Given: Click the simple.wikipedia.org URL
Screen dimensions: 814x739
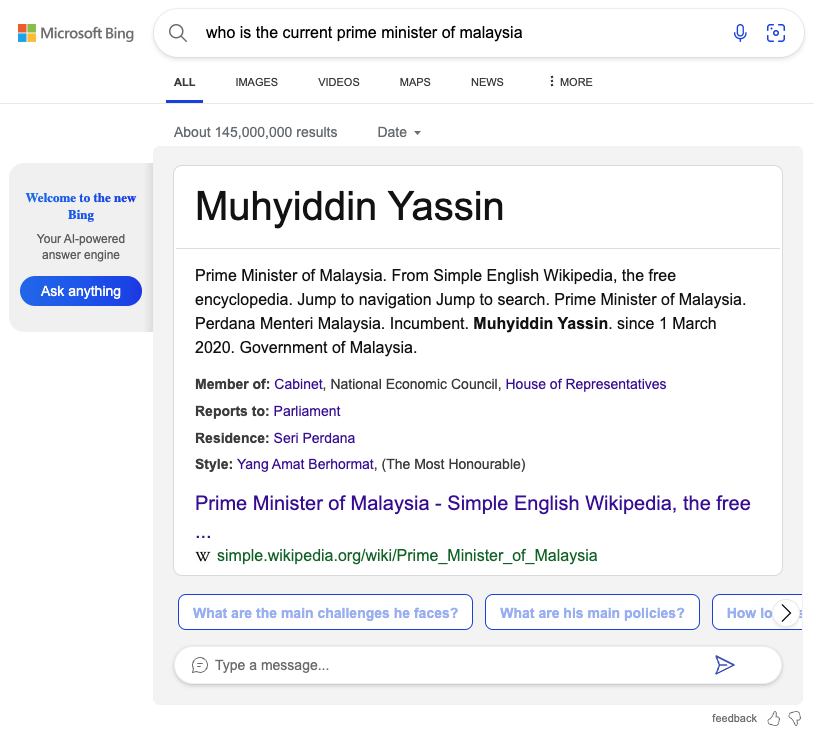Looking at the screenshot, I should [407, 556].
